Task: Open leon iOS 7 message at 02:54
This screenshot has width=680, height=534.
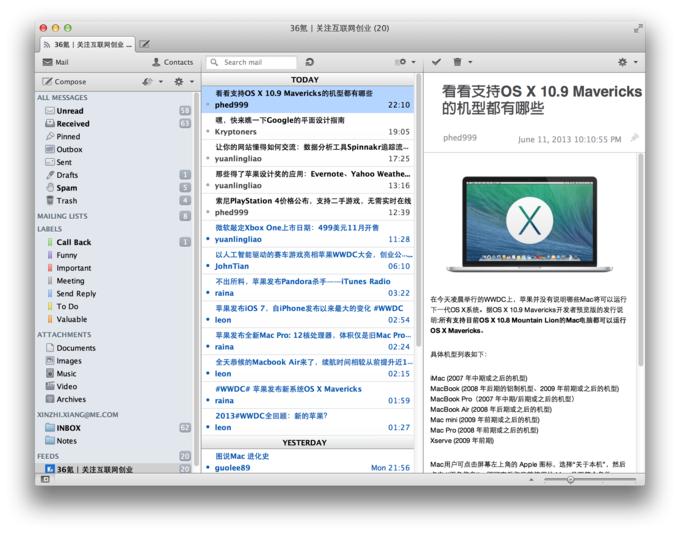Action: click(308, 314)
